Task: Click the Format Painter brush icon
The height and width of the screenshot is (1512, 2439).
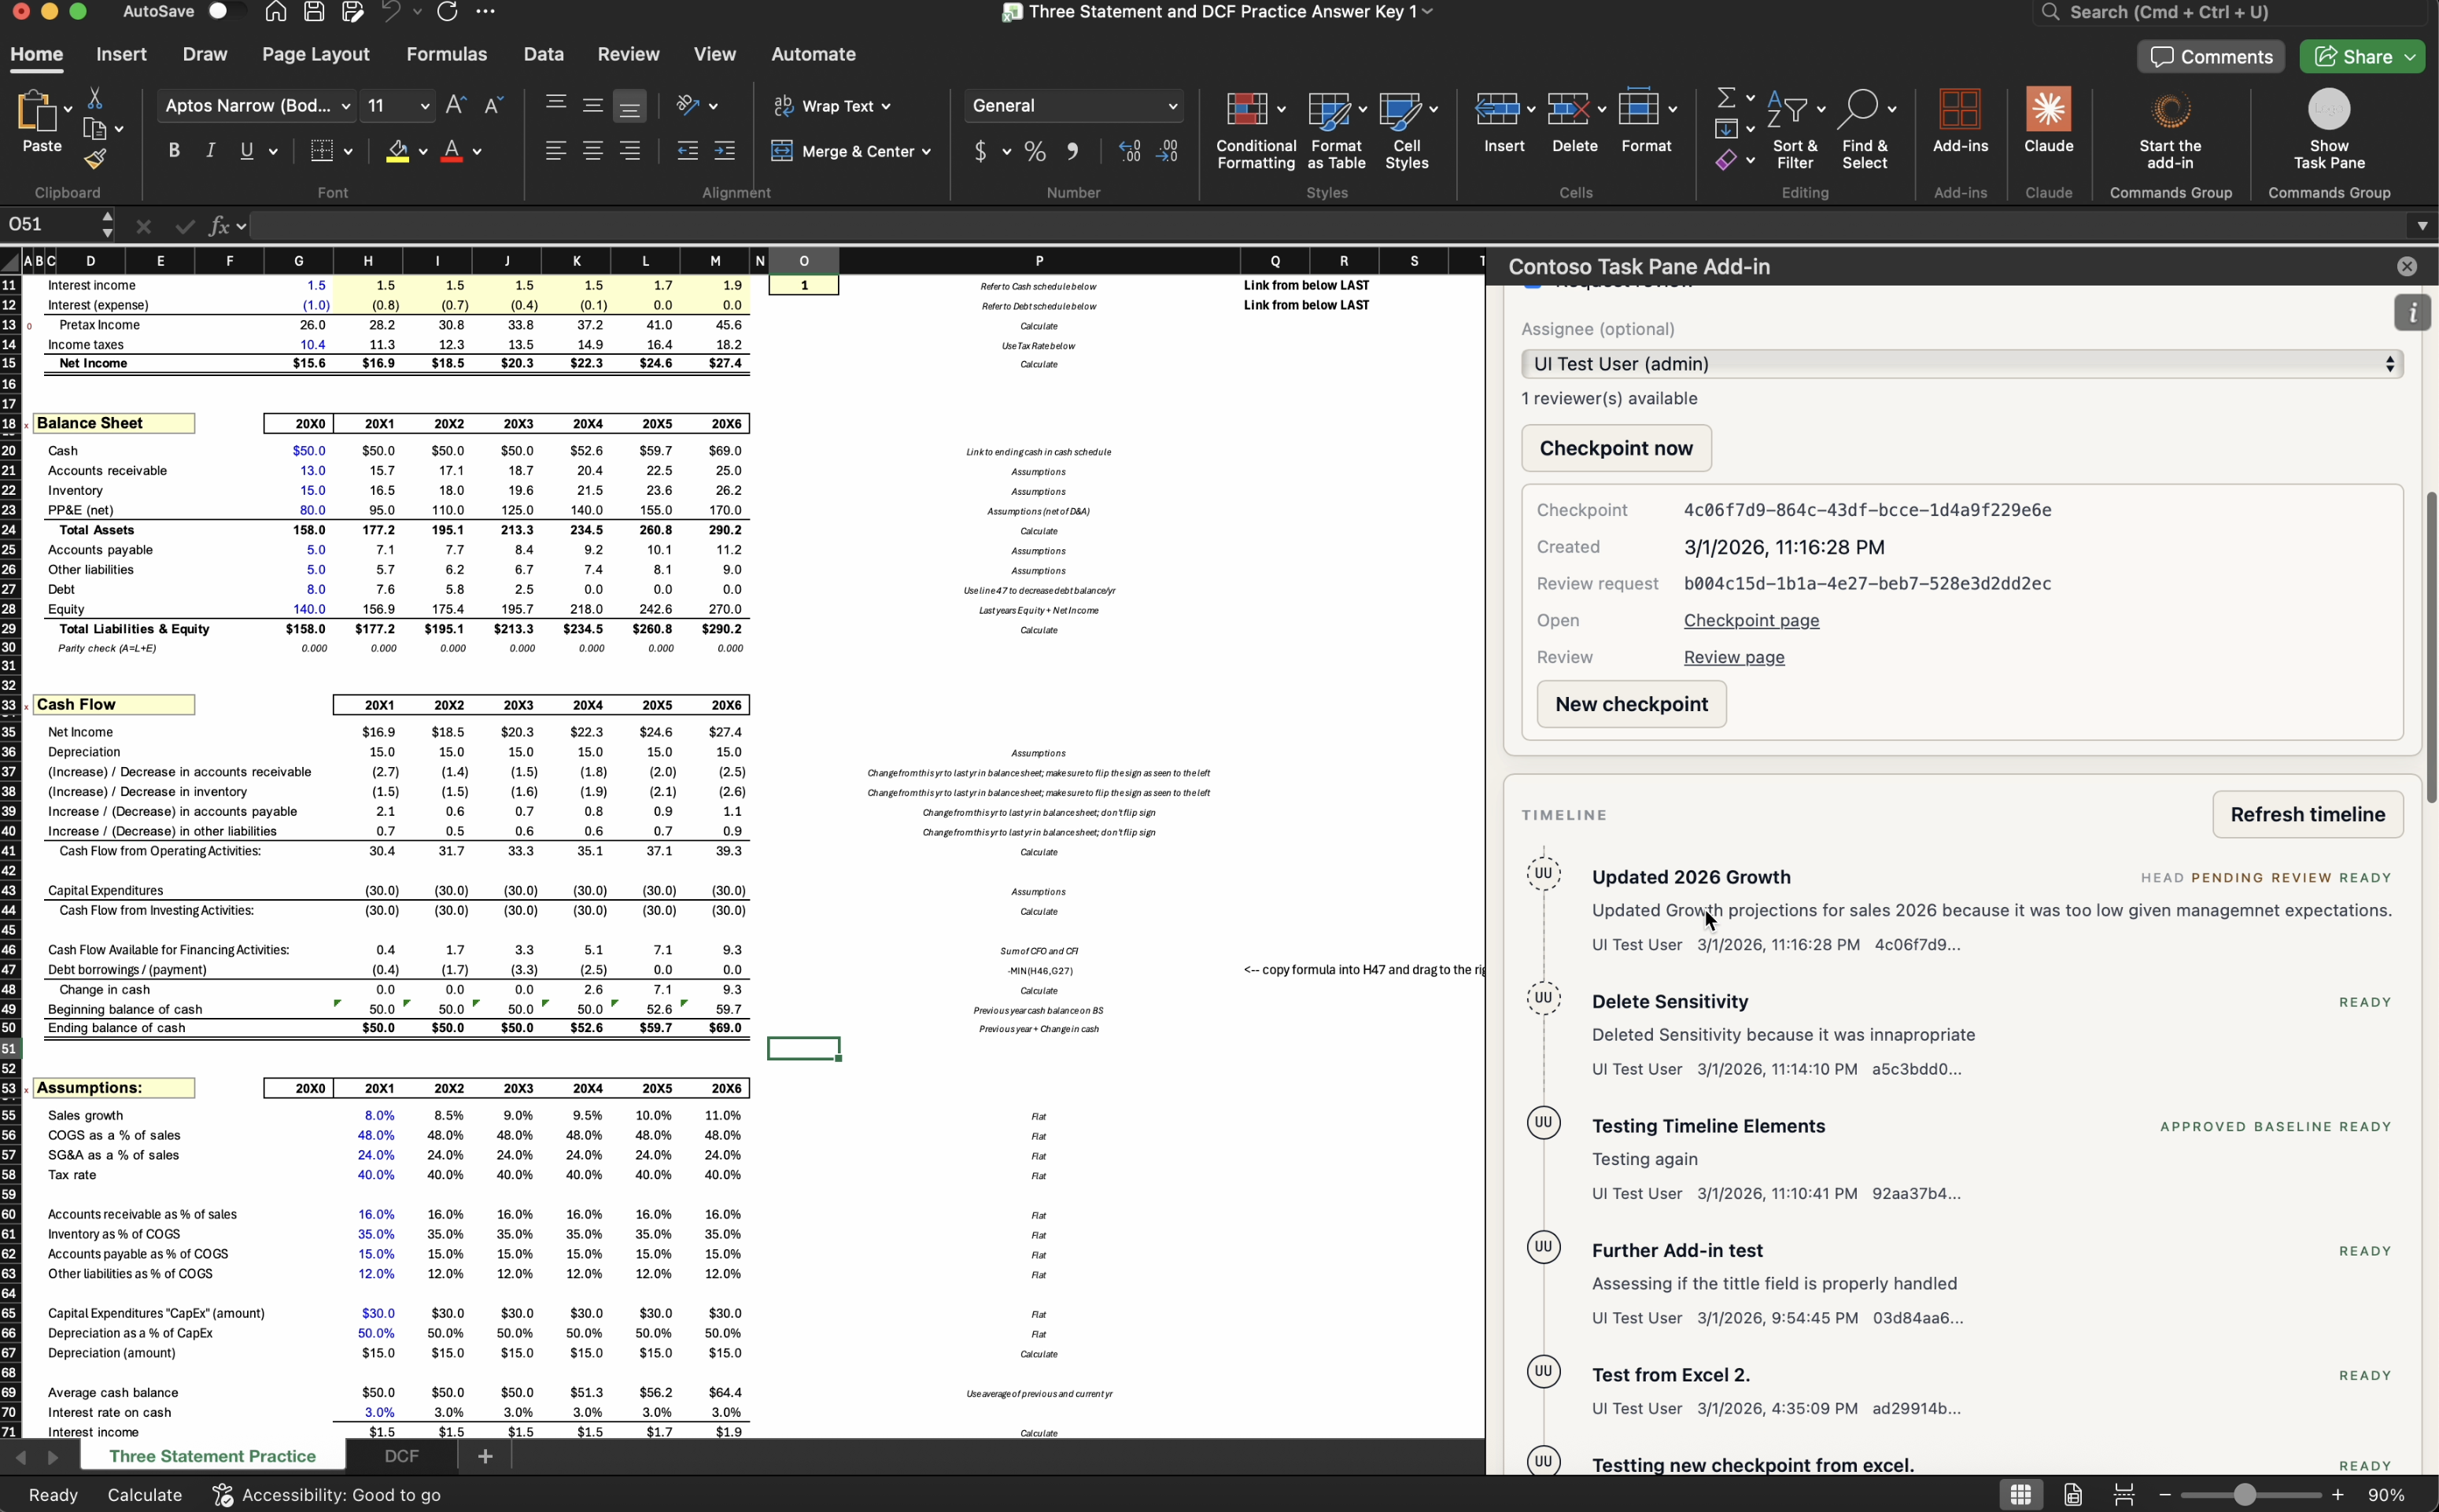Action: coord(95,159)
